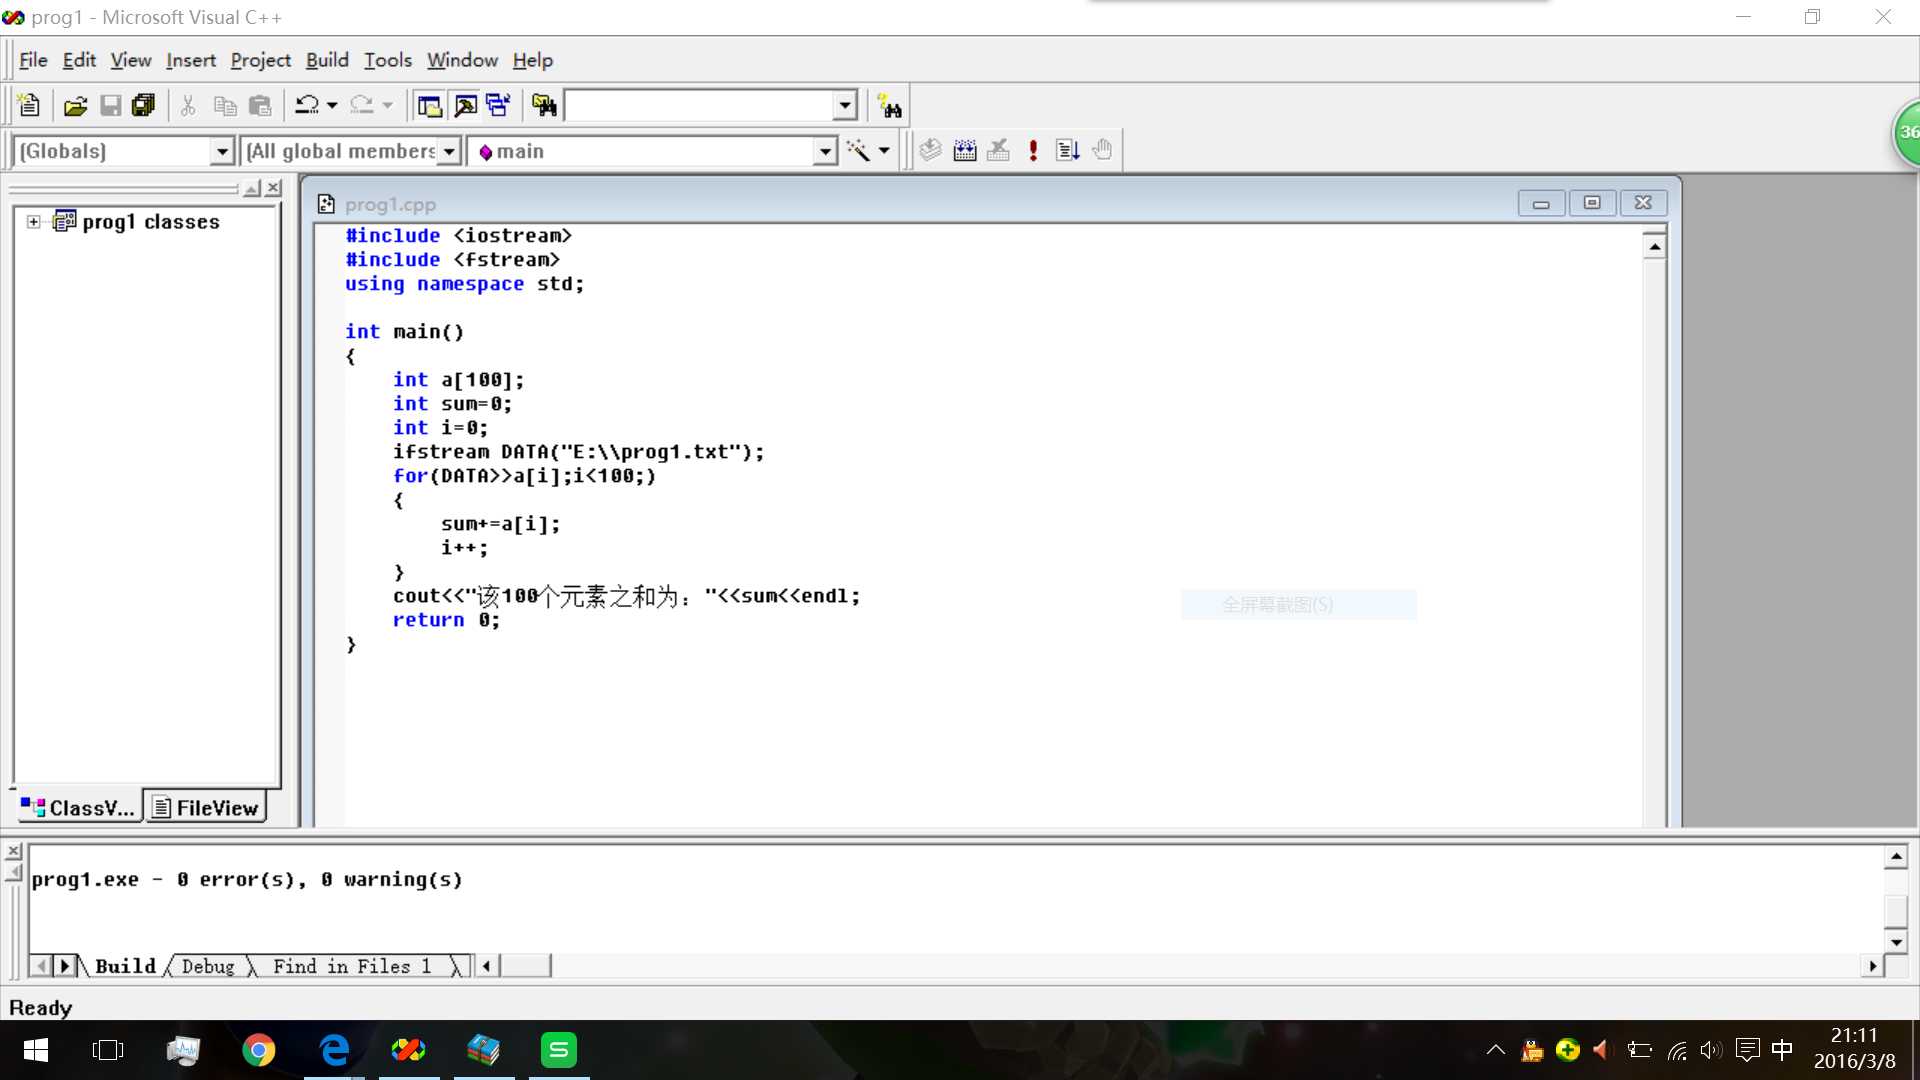Launch Google Chrome from taskbar
Viewport: 1920px width, 1080px height.
pos(258,1050)
